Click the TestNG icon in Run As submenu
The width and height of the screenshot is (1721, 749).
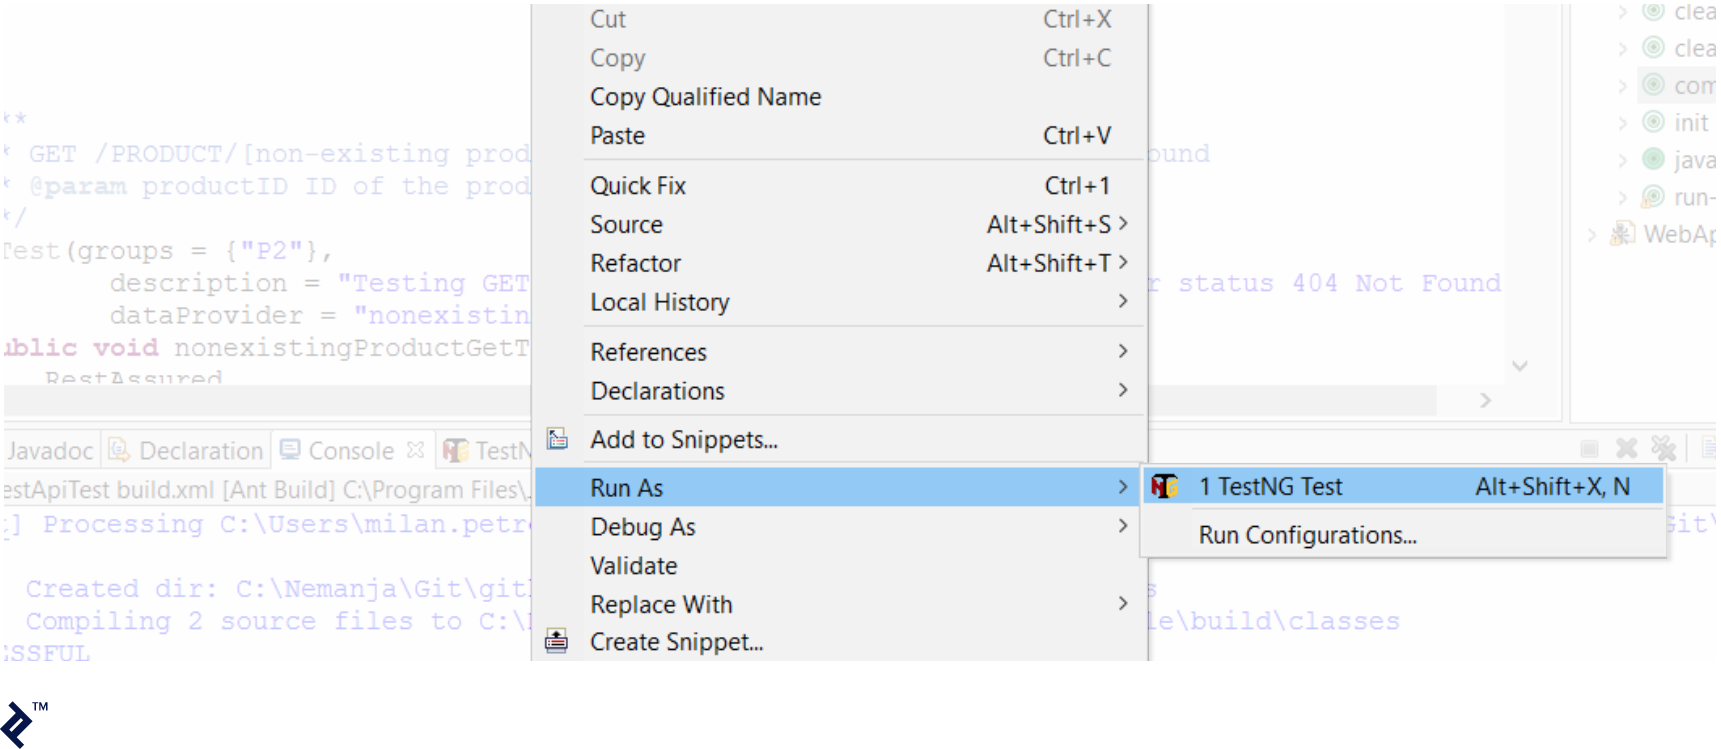[1164, 487]
